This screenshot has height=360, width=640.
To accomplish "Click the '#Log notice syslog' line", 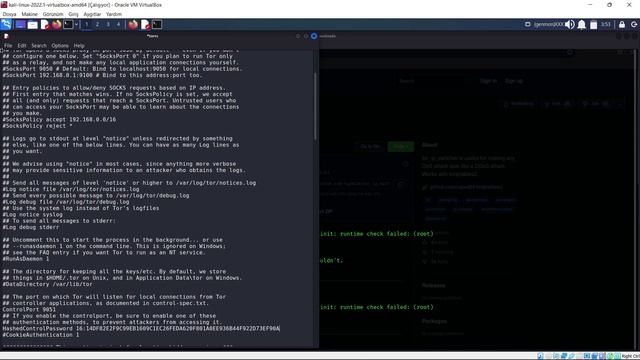I will [33, 214].
